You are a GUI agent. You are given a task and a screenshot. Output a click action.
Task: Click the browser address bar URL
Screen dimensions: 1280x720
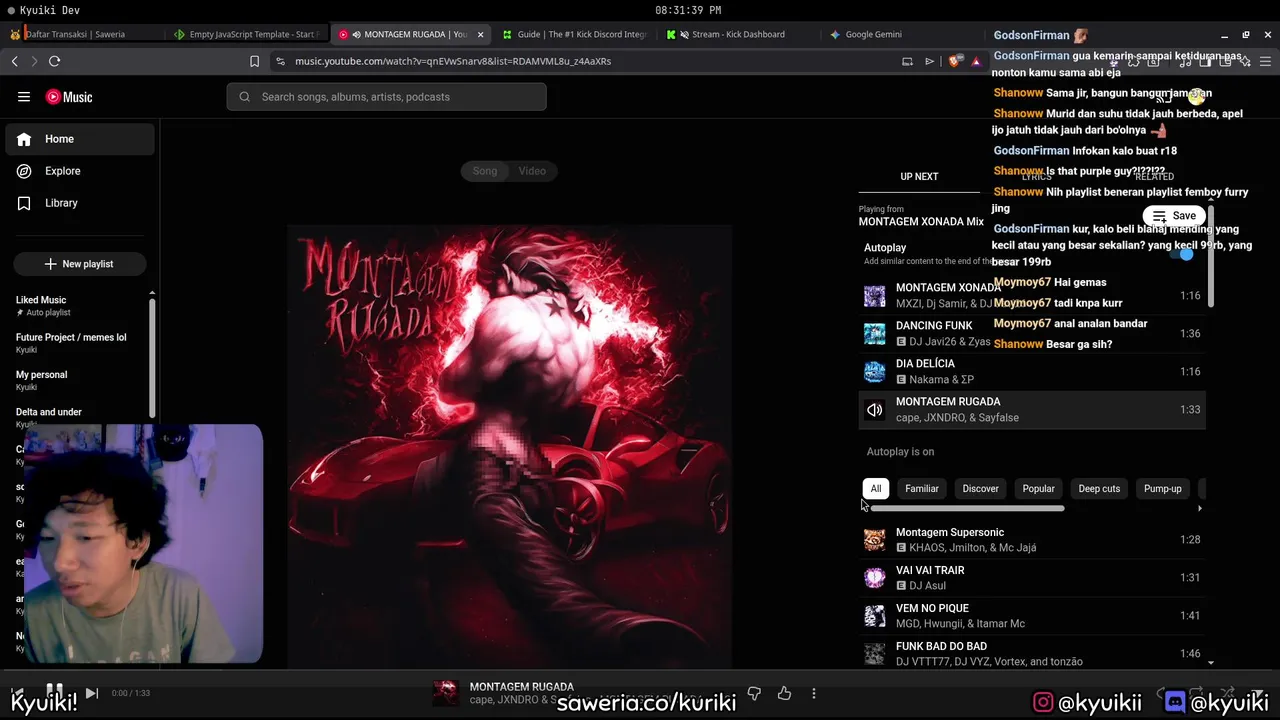pos(453,61)
